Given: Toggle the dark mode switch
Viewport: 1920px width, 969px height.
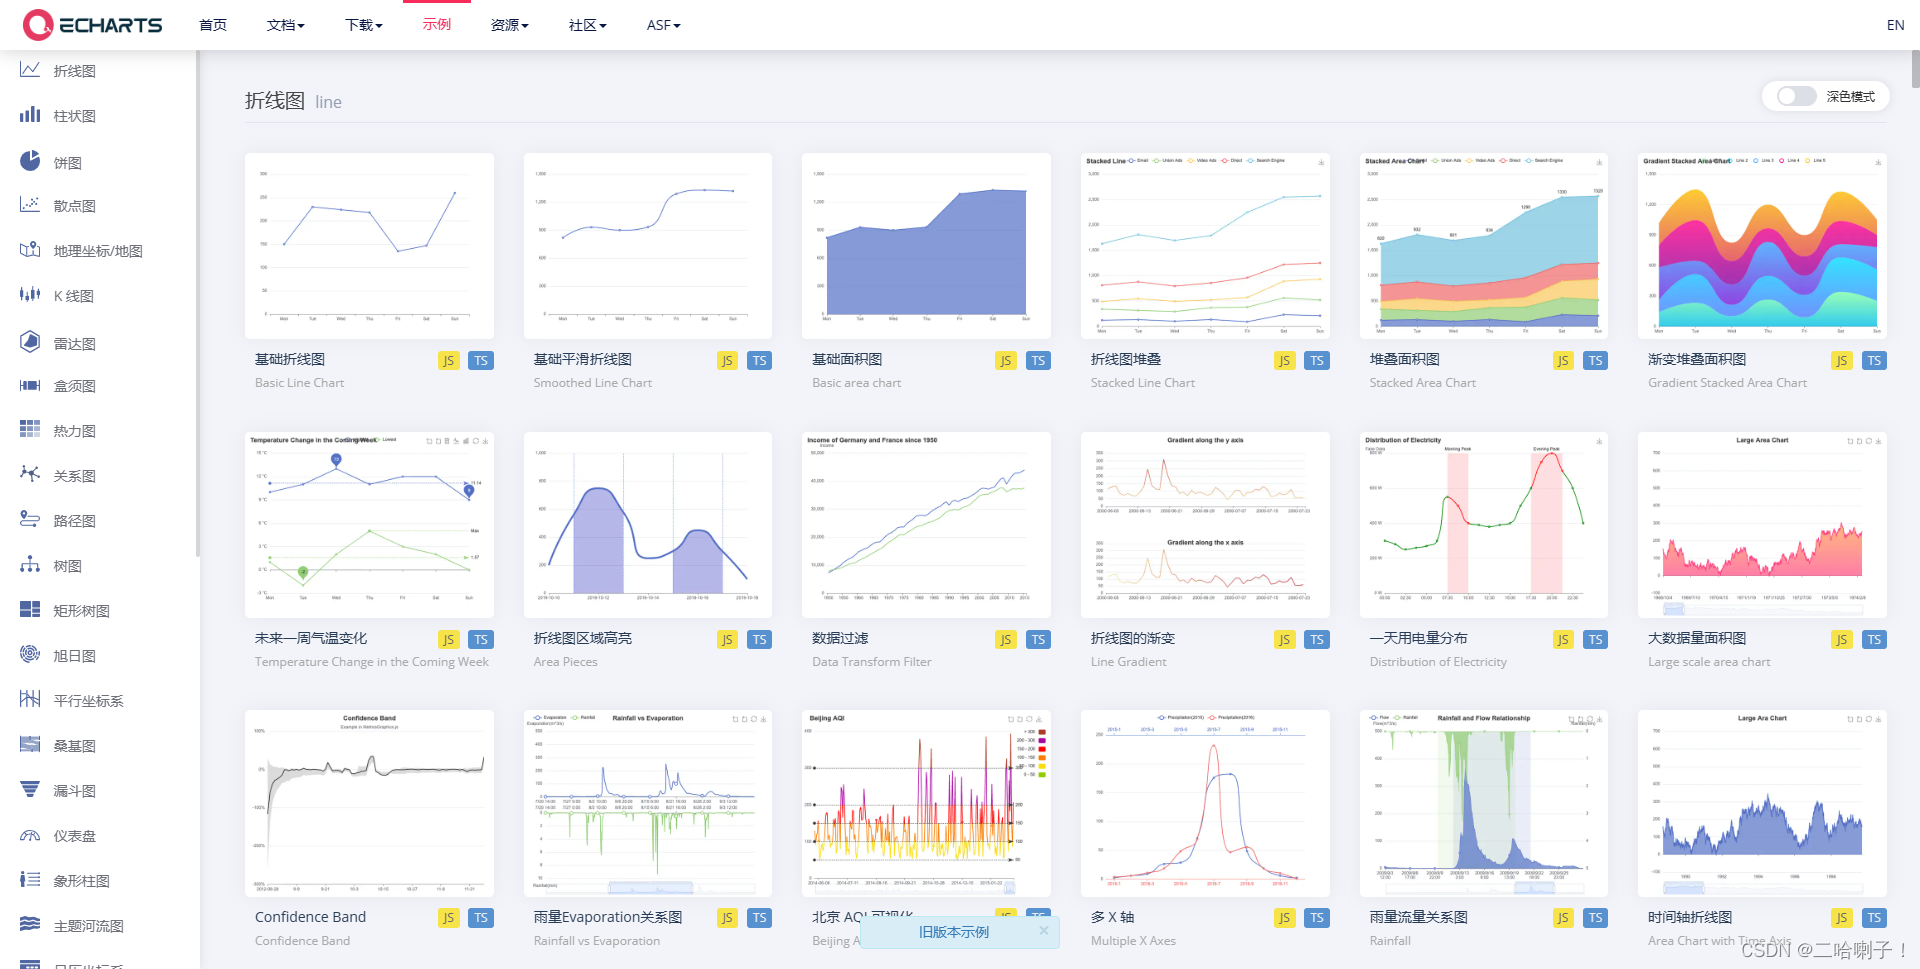Looking at the screenshot, I should point(1796,96).
